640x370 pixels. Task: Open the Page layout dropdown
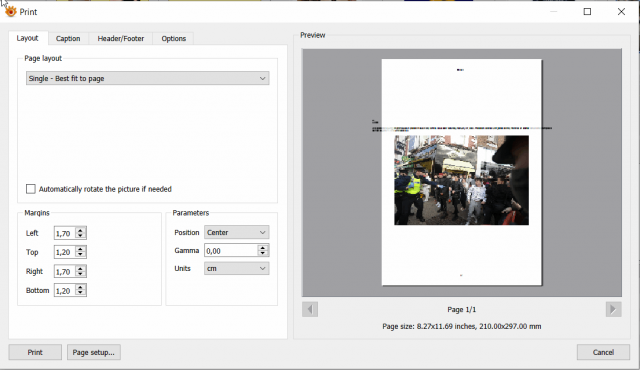[147, 78]
